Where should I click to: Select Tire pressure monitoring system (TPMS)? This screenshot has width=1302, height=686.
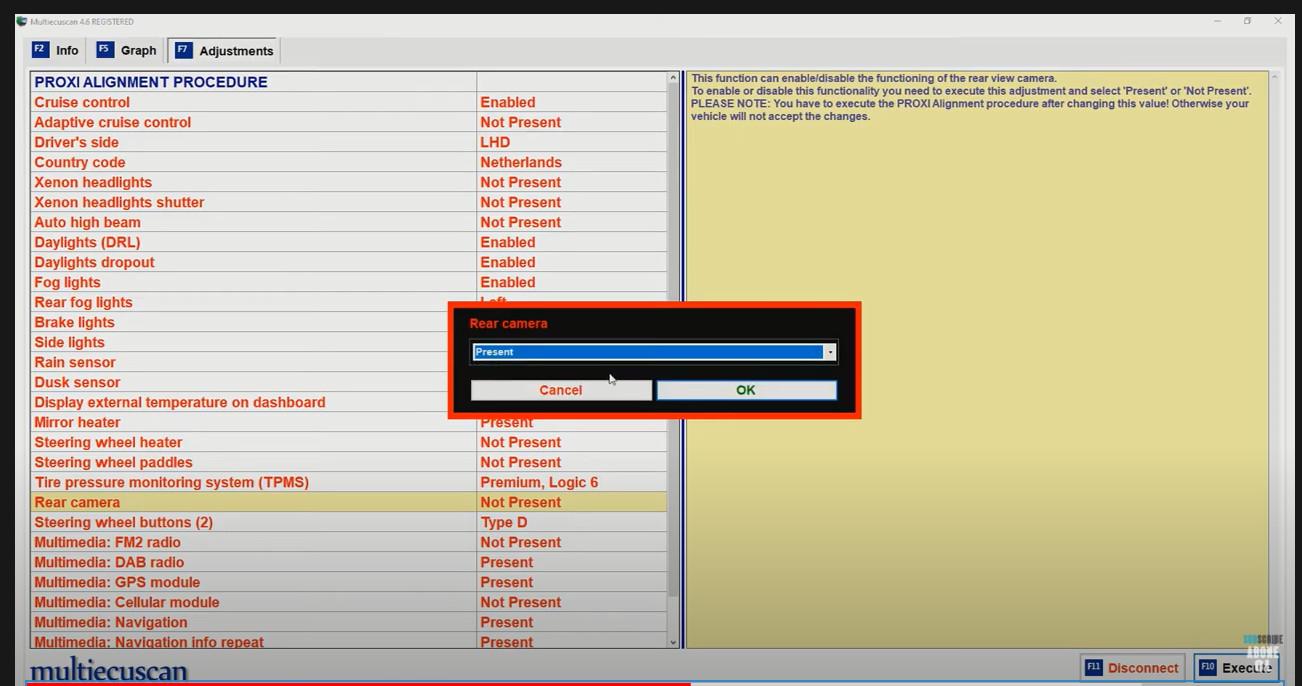pyautogui.click(x=349, y=482)
